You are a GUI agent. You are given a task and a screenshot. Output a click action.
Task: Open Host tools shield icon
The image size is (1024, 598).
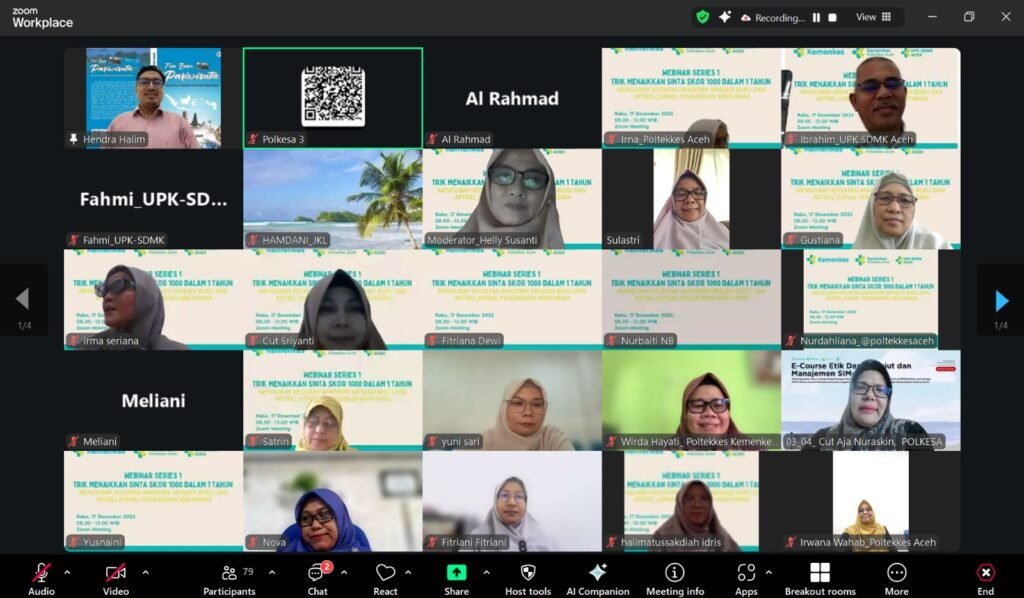click(x=528, y=574)
